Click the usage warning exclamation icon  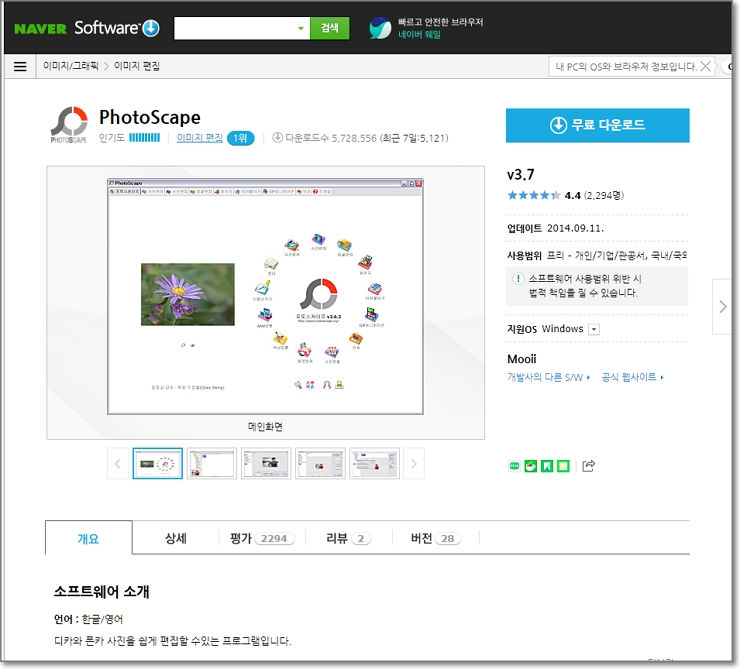tap(518, 278)
